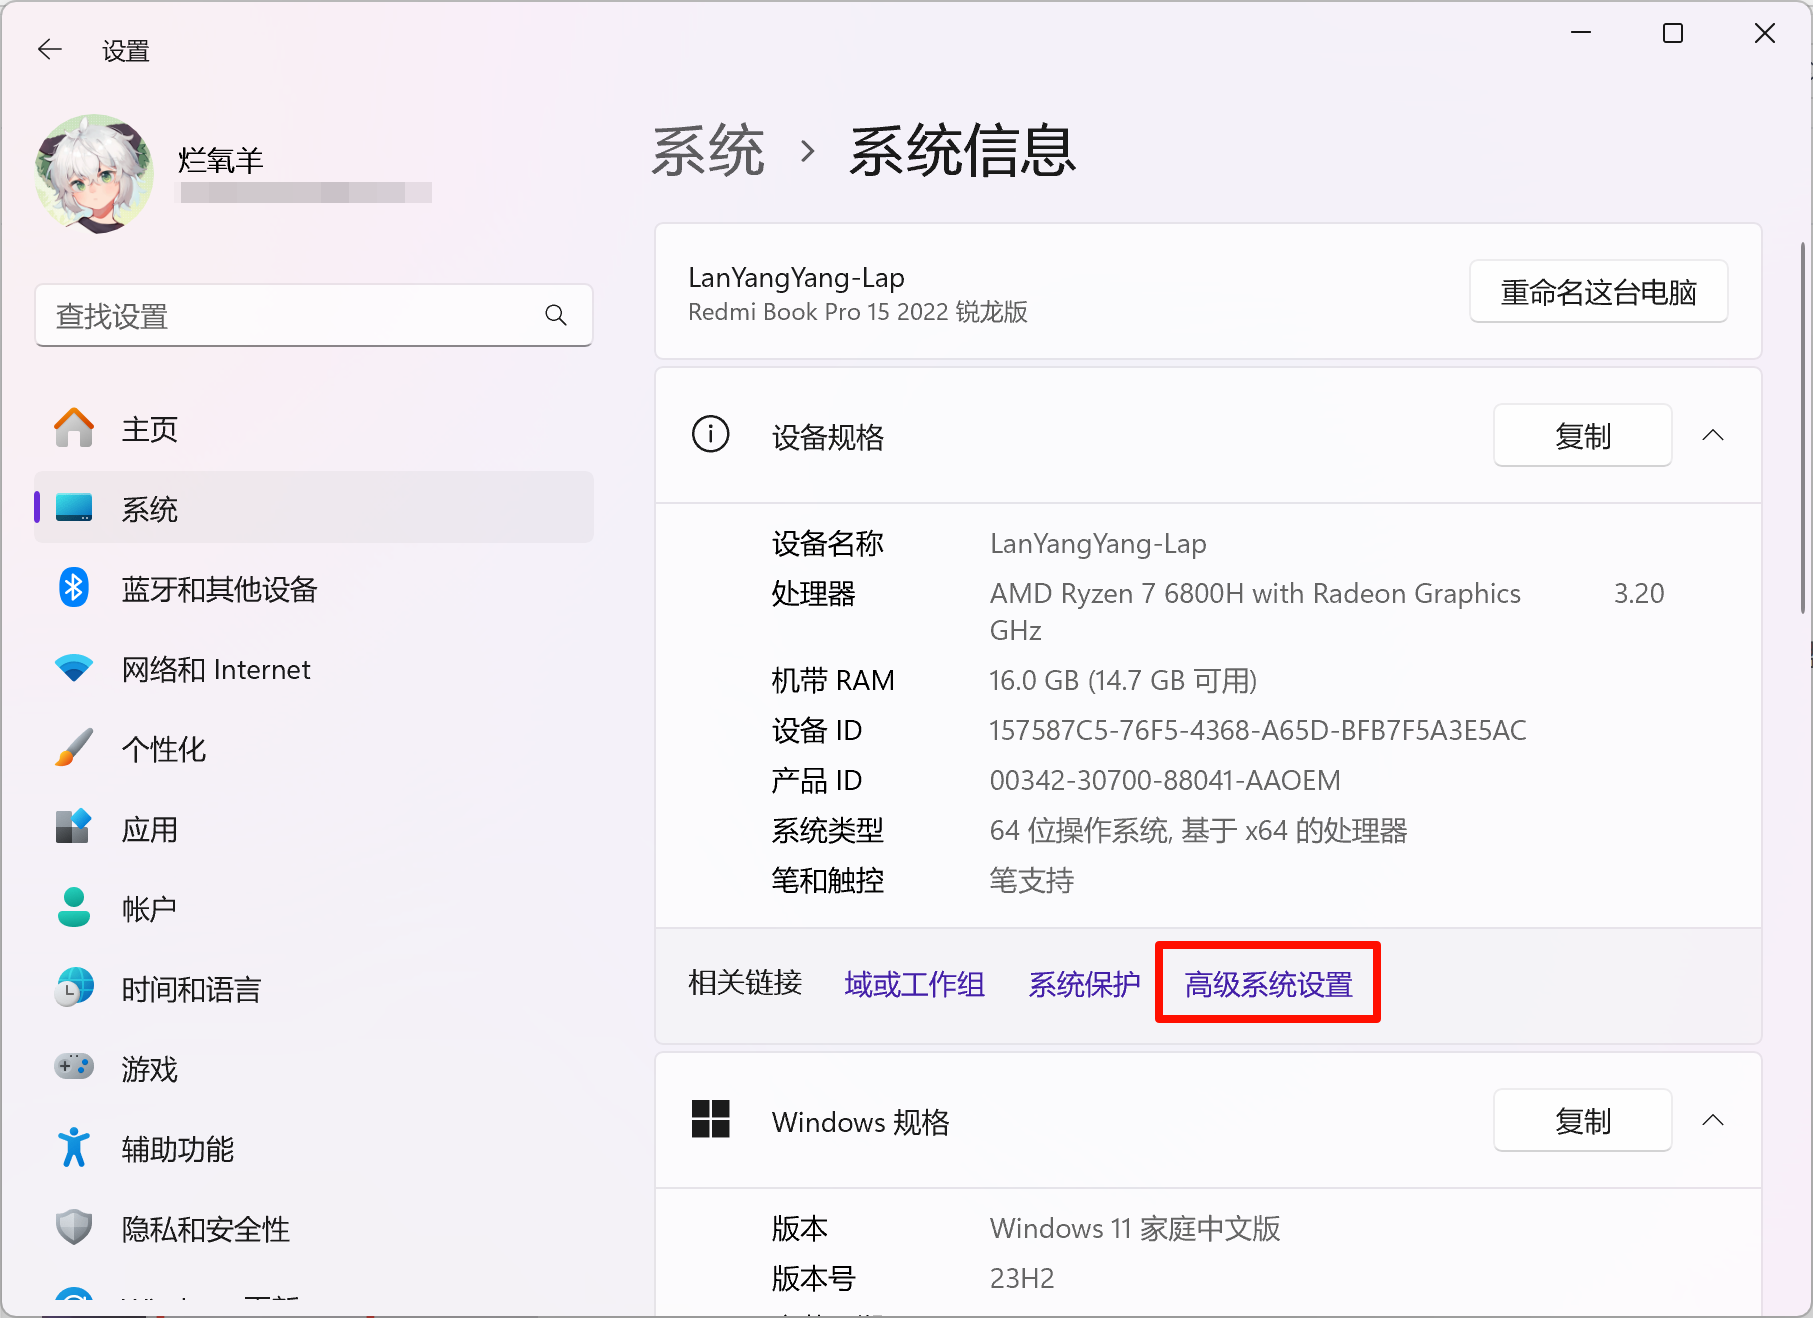1813x1318 pixels.
Task: Click the 隐私和安全性 shield icon
Action: tap(74, 1227)
